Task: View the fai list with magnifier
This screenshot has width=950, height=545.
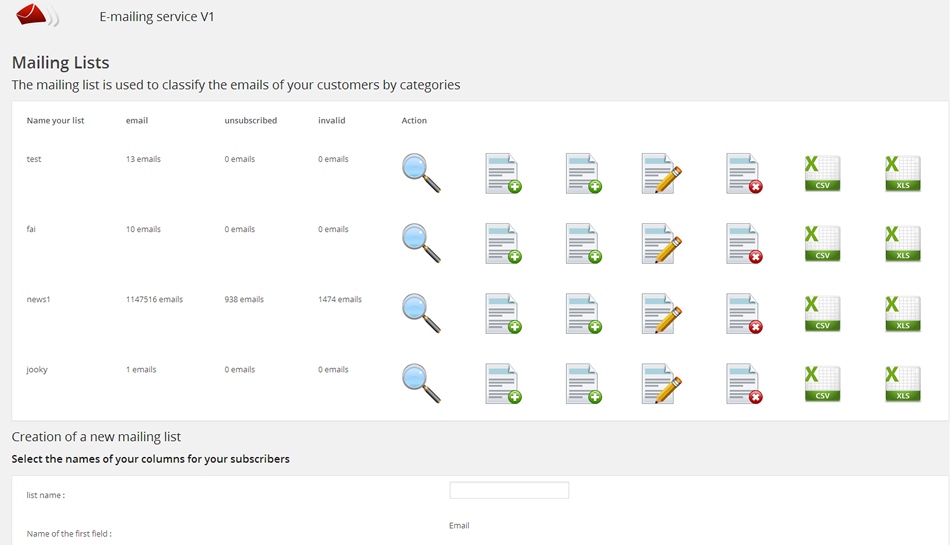Action: click(x=421, y=243)
